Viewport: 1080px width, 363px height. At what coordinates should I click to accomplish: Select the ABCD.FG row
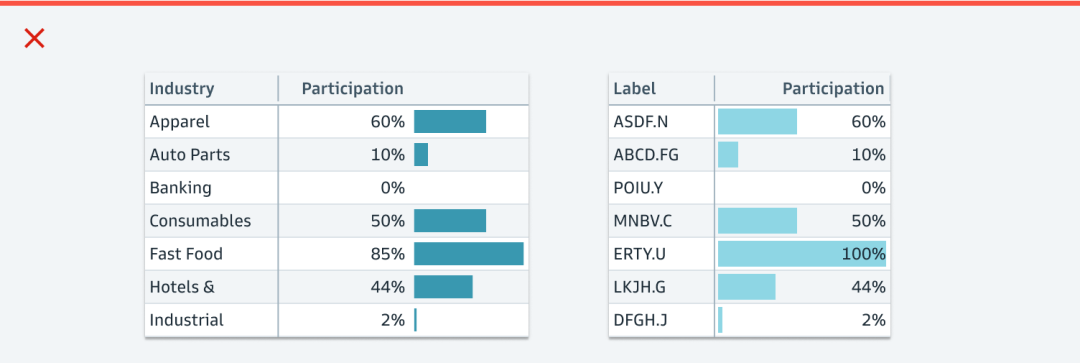[749, 155]
